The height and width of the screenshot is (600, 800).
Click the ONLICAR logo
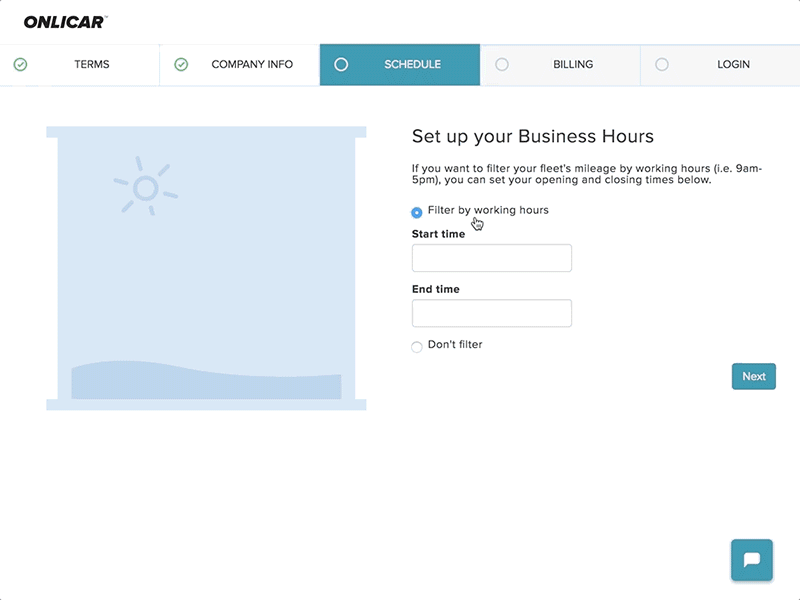click(65, 22)
